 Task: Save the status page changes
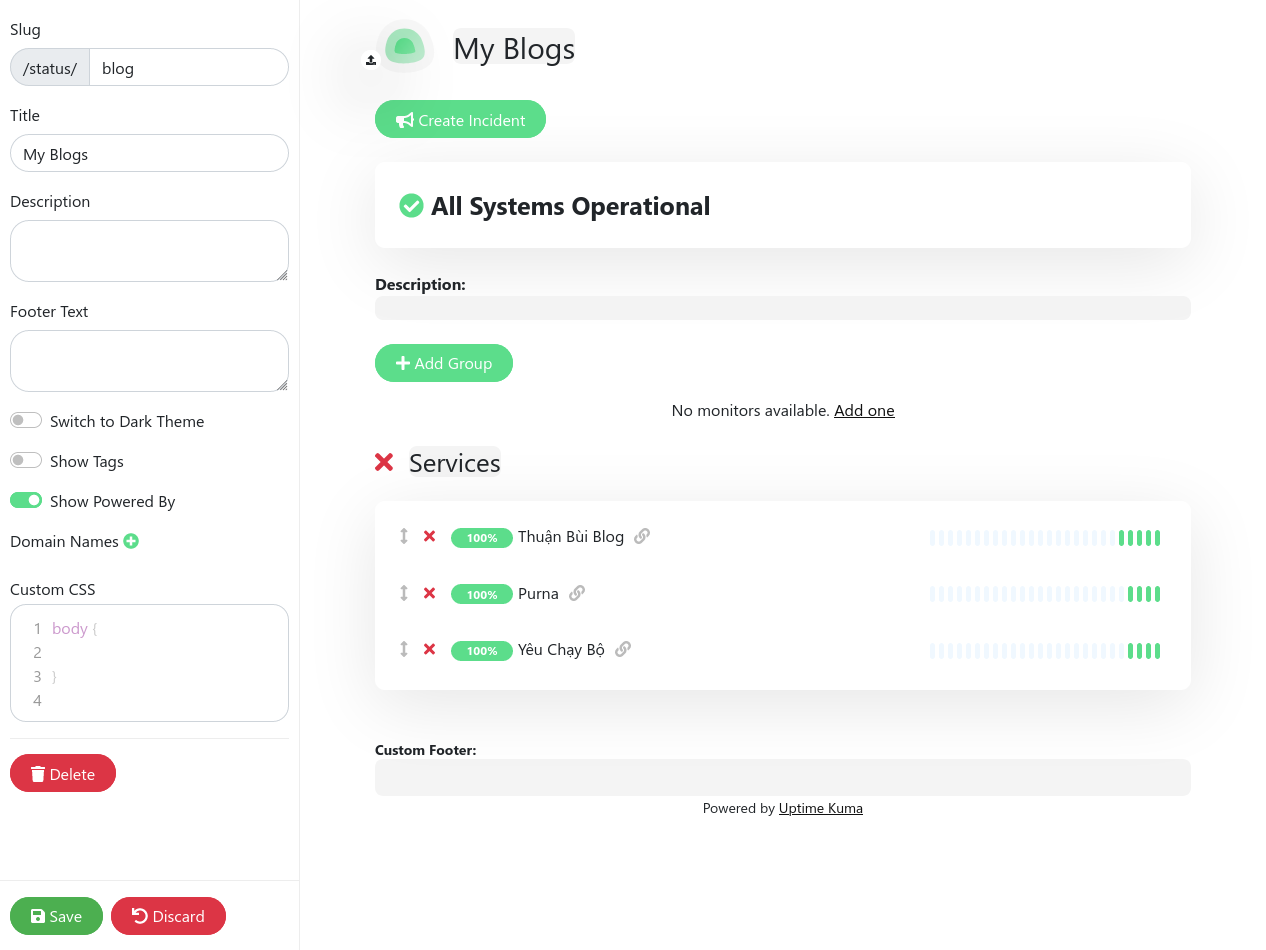click(56, 916)
